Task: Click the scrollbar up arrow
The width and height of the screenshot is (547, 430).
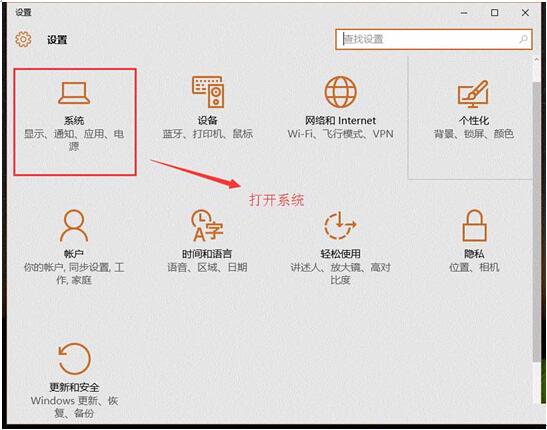Action: [x=537, y=60]
